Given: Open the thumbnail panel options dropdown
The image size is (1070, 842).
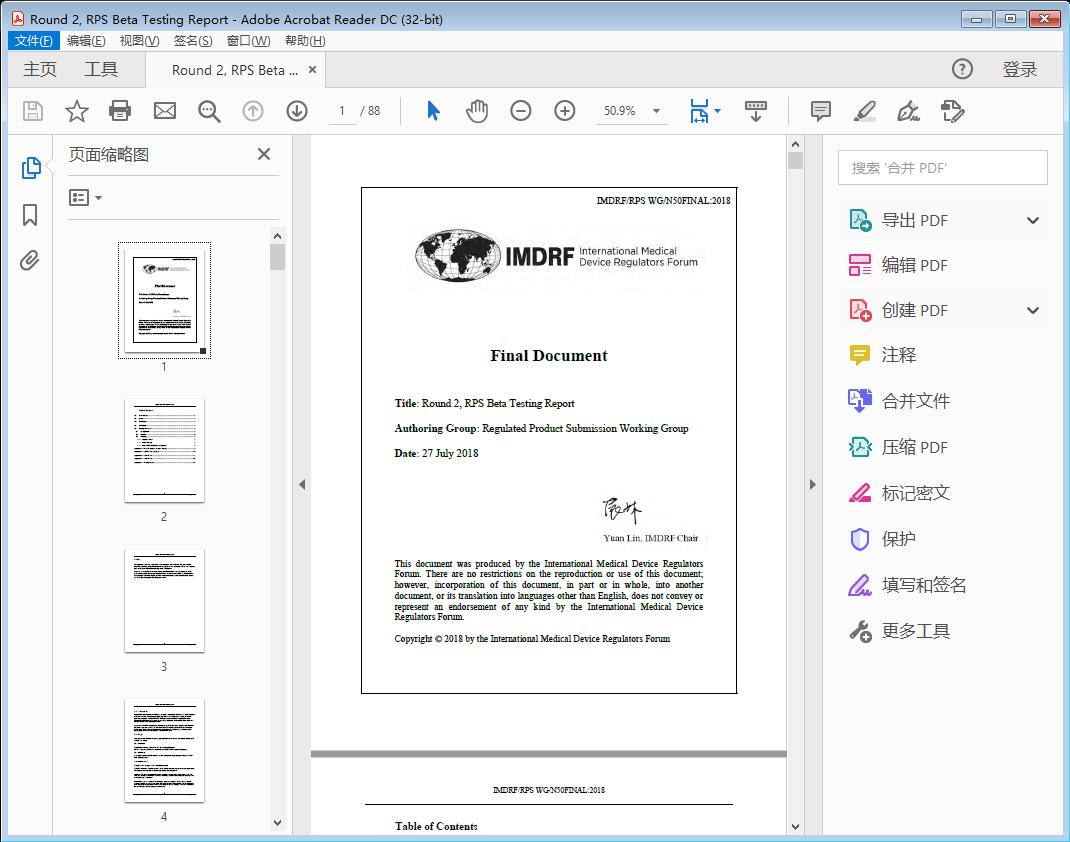Looking at the screenshot, I should coord(84,197).
